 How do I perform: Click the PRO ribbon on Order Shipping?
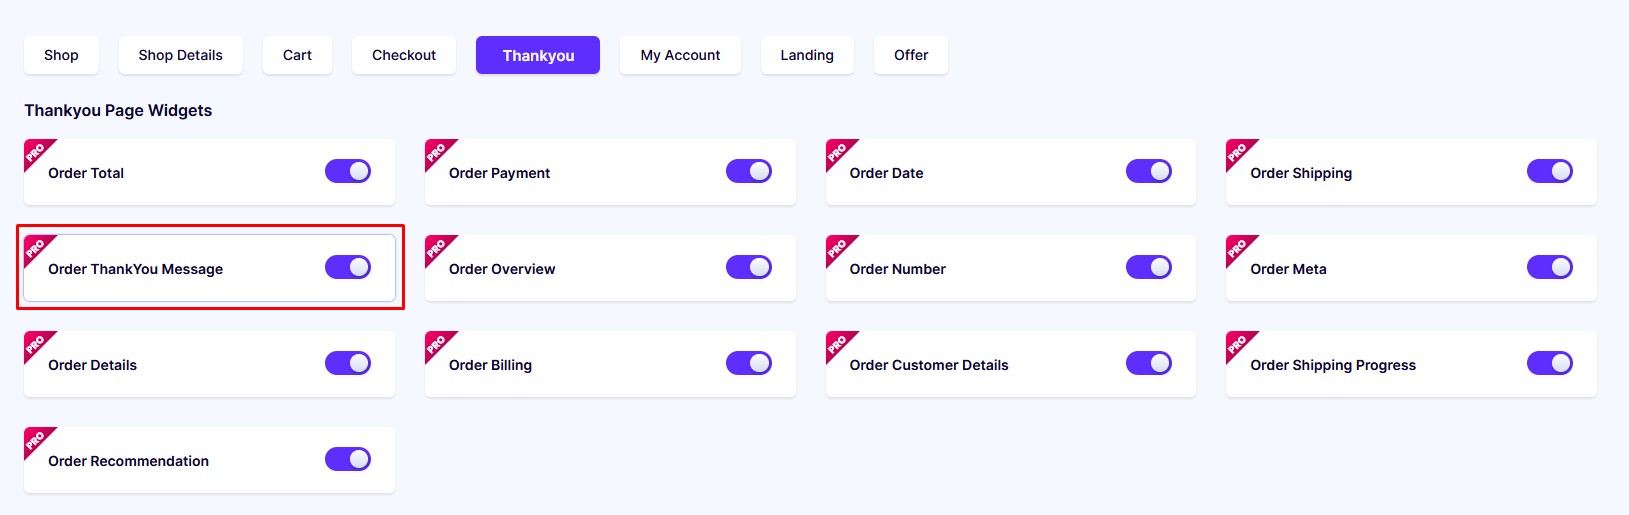point(1239,152)
